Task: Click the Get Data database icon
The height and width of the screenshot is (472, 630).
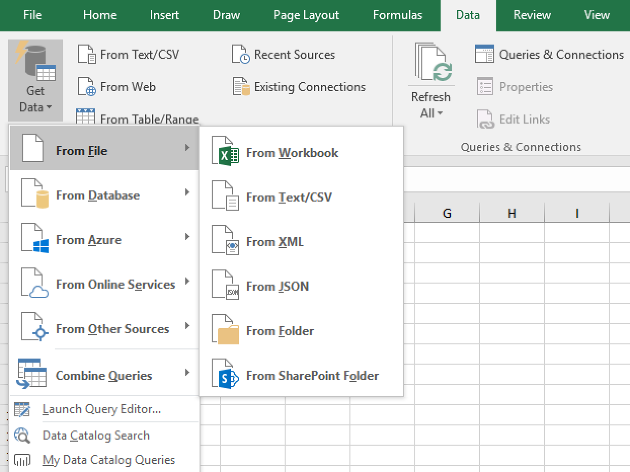Action: (x=35, y=61)
